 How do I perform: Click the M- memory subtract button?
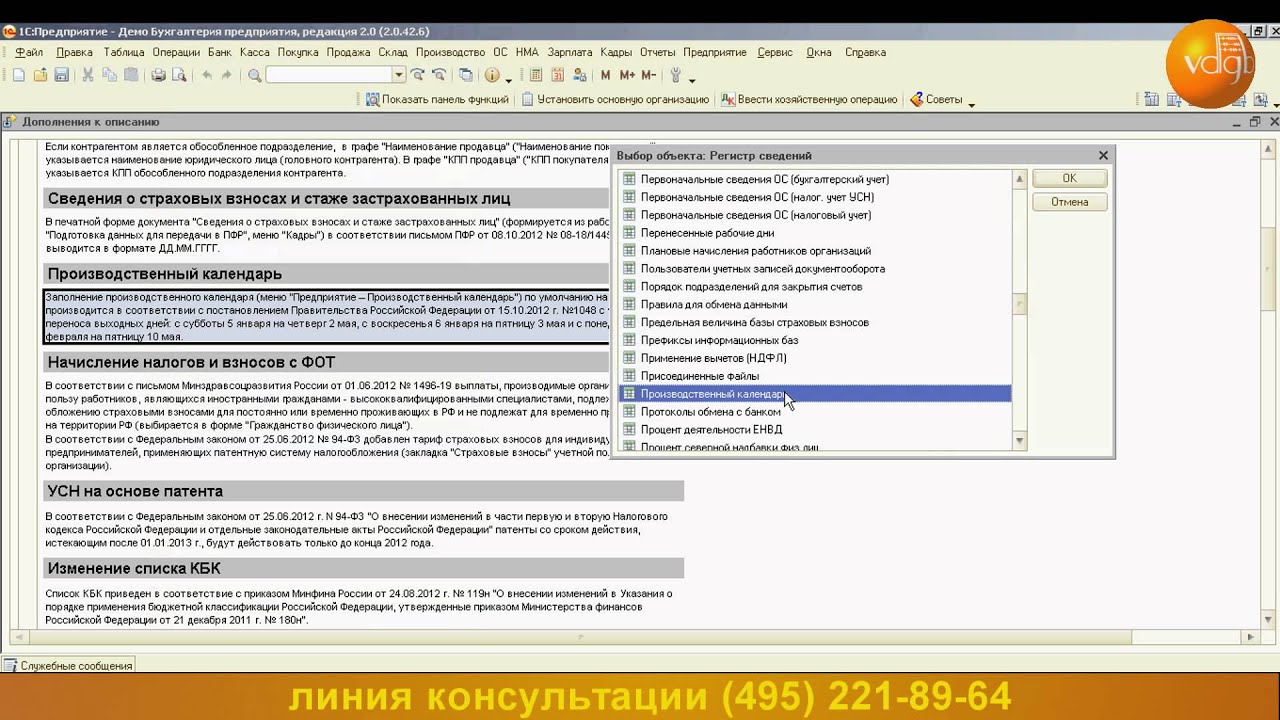point(648,75)
